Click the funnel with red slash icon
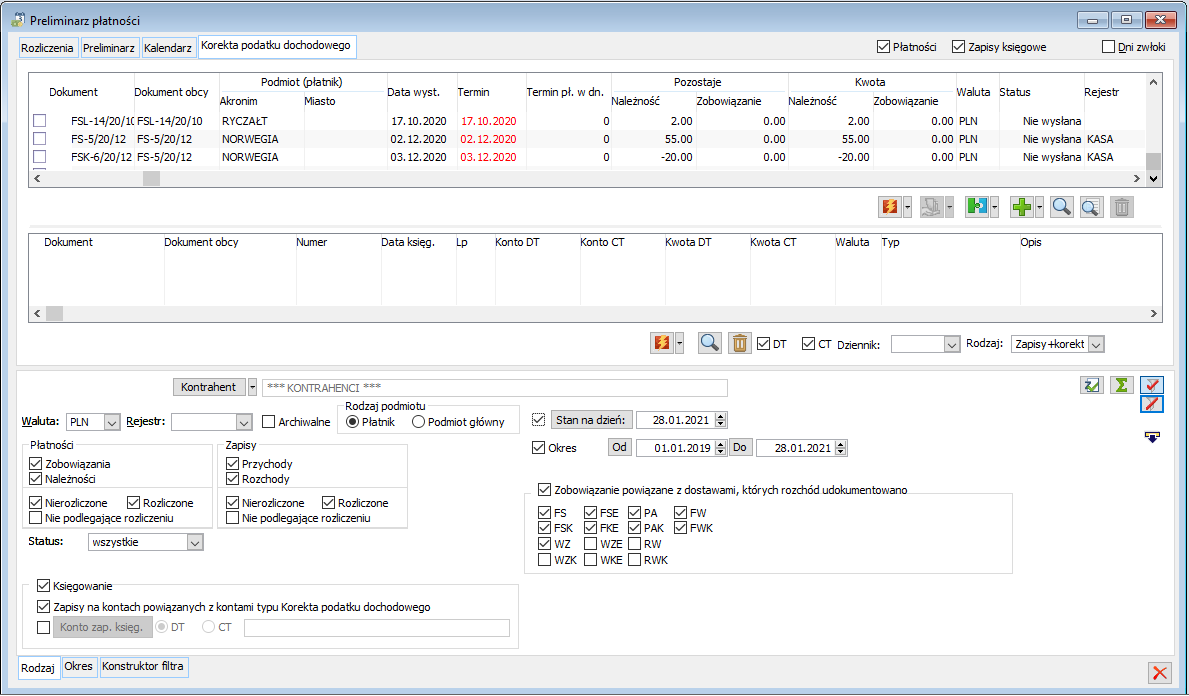 pyautogui.click(x=1152, y=403)
